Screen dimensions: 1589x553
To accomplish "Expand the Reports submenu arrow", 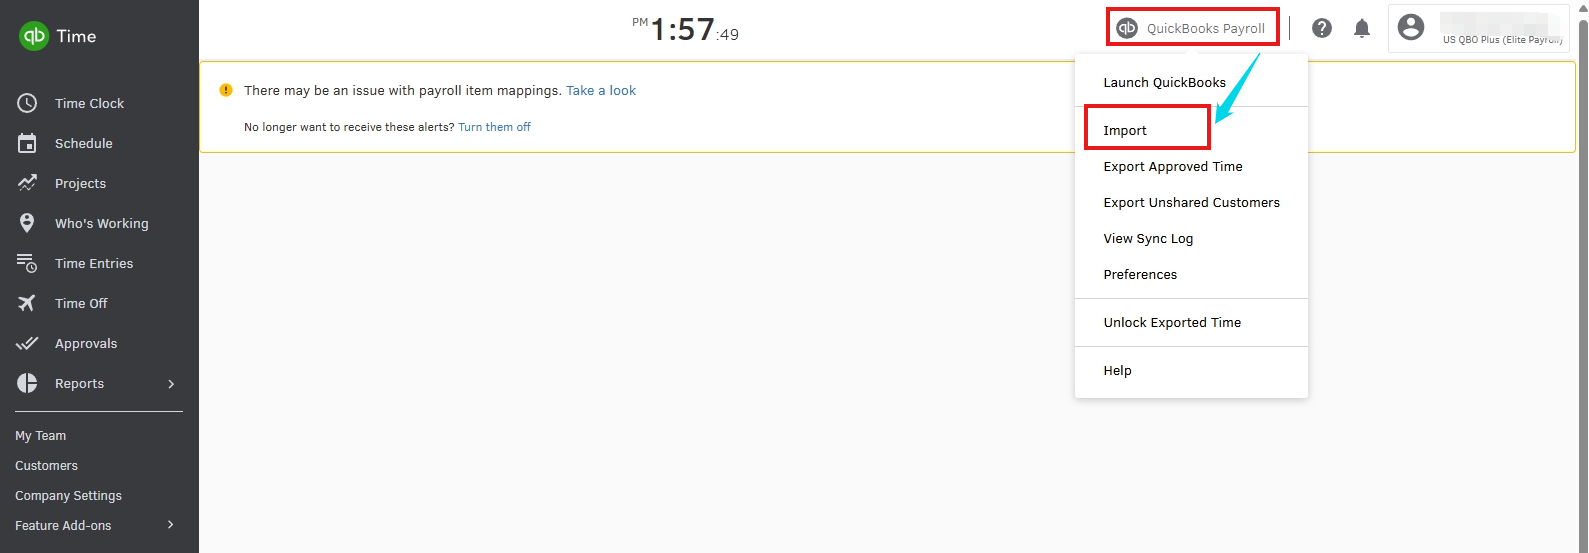I will 171,384.
